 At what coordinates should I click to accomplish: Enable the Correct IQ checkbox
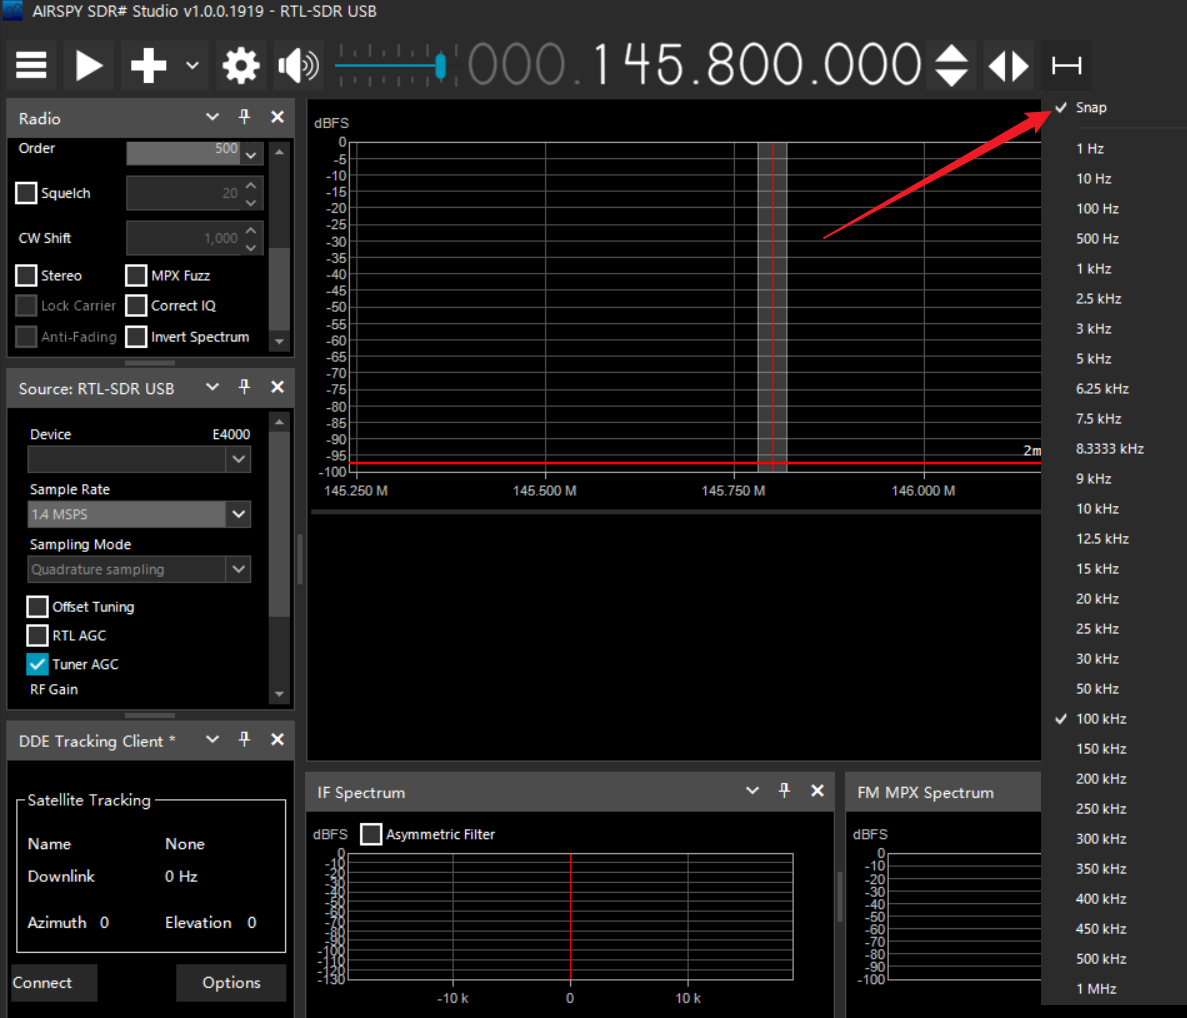[x=137, y=306]
